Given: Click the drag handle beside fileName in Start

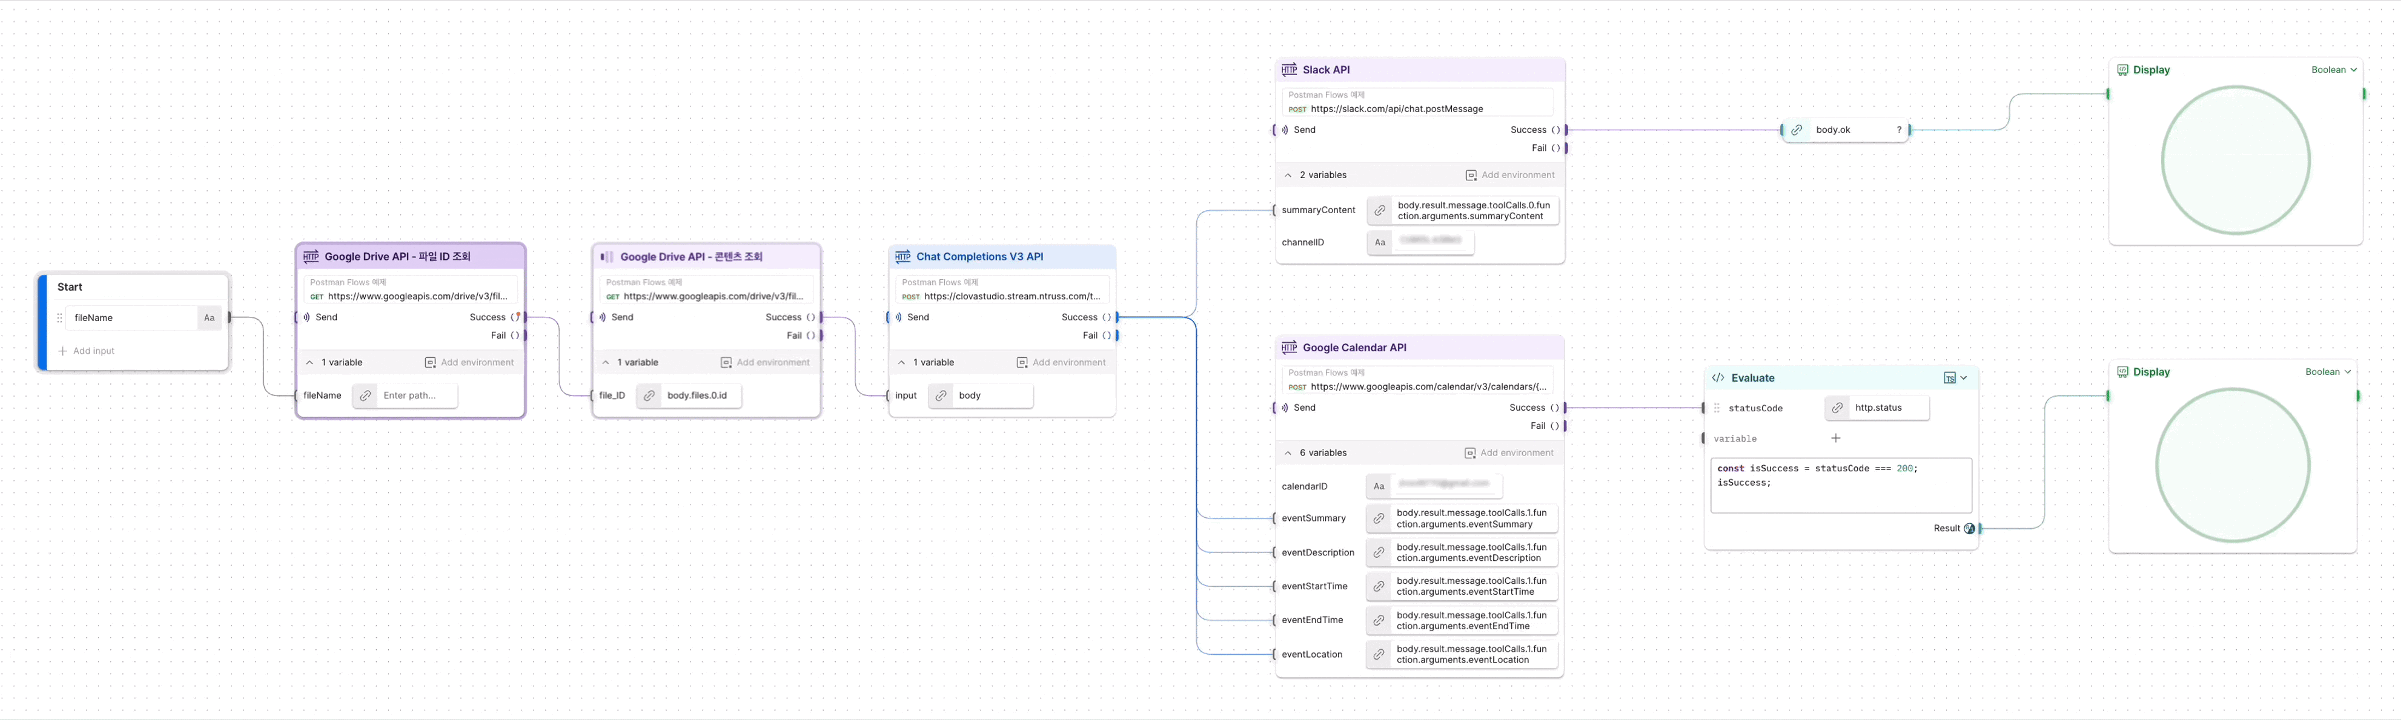Looking at the screenshot, I should click(x=60, y=318).
